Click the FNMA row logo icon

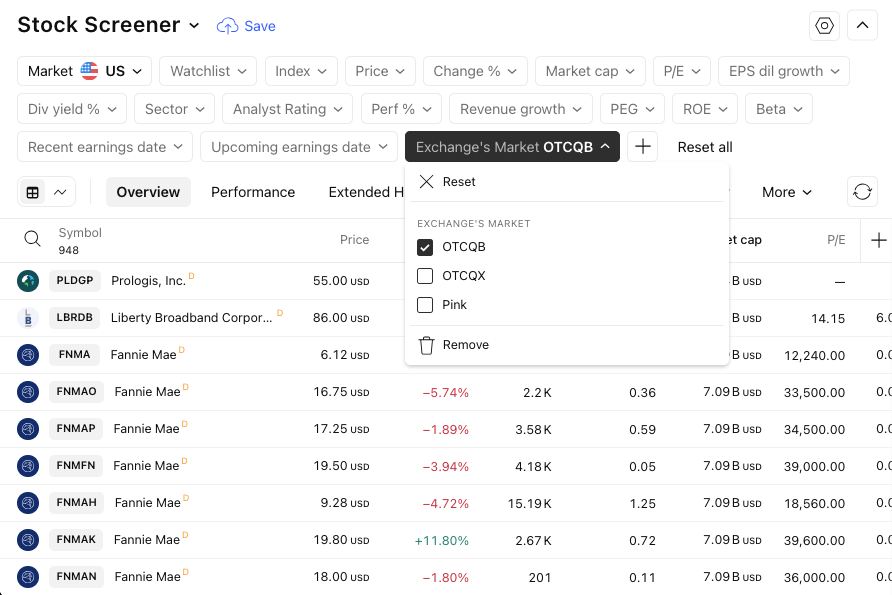[28, 355]
